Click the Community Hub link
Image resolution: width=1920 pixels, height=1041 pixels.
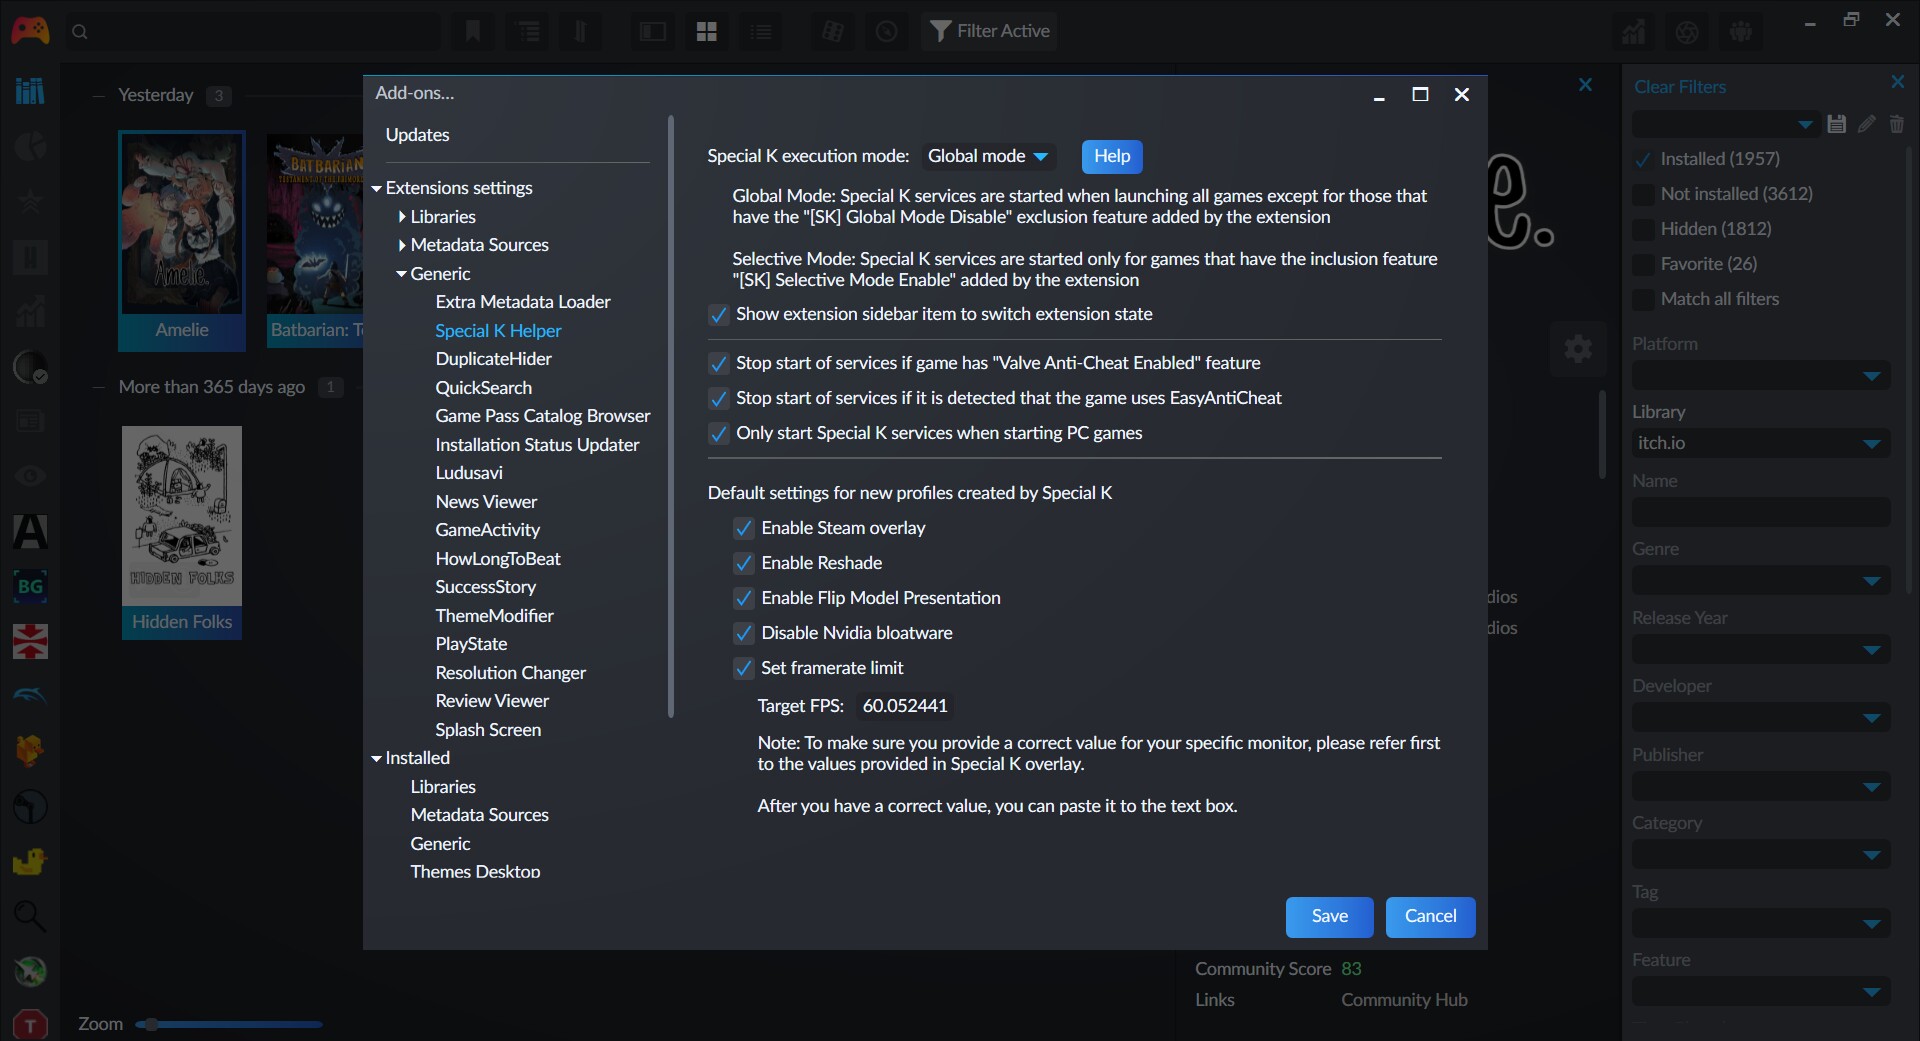click(1404, 1000)
